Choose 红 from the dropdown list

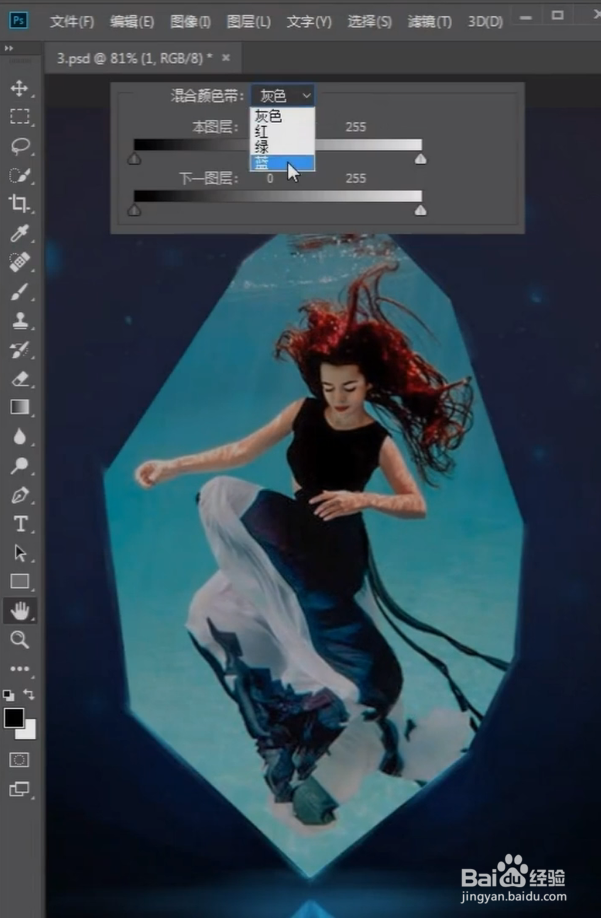point(283,132)
